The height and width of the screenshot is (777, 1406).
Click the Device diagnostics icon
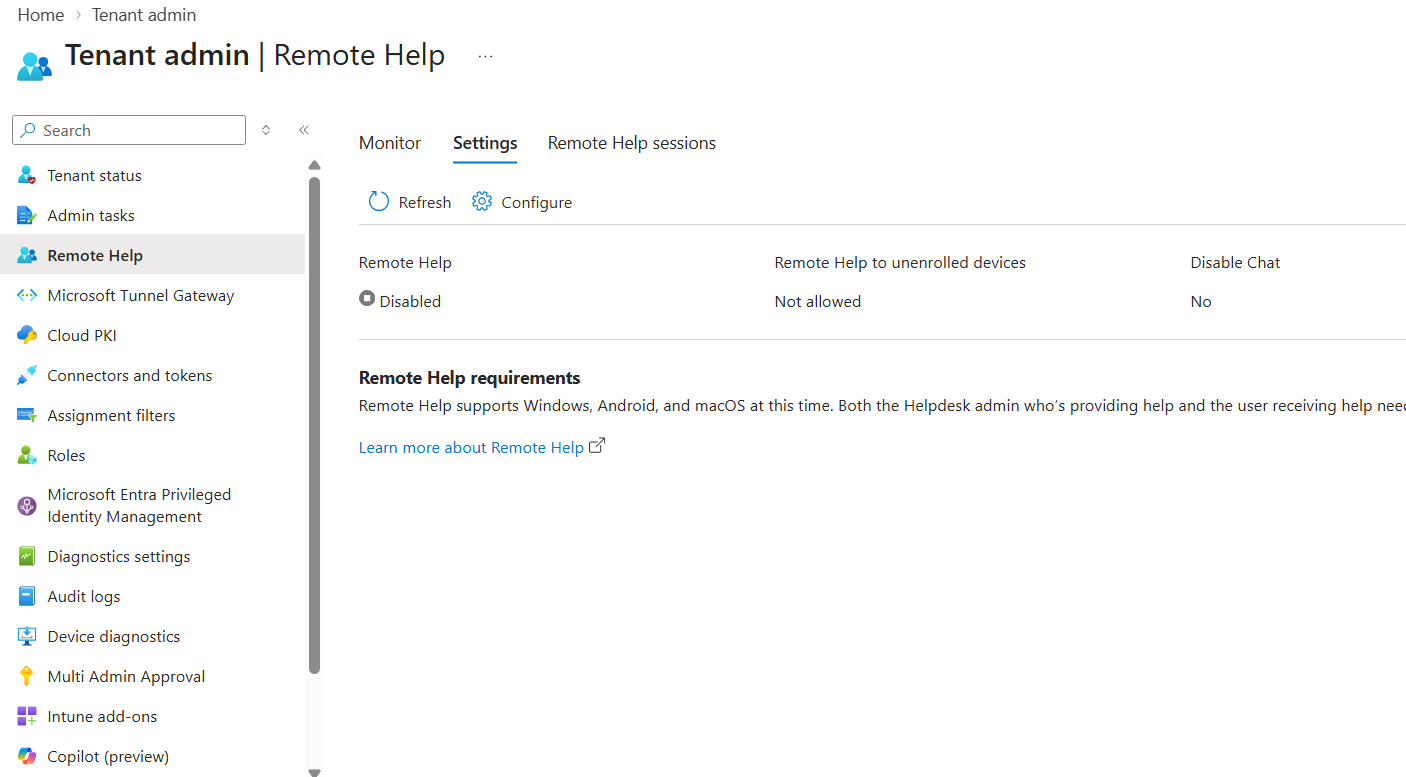click(x=27, y=636)
